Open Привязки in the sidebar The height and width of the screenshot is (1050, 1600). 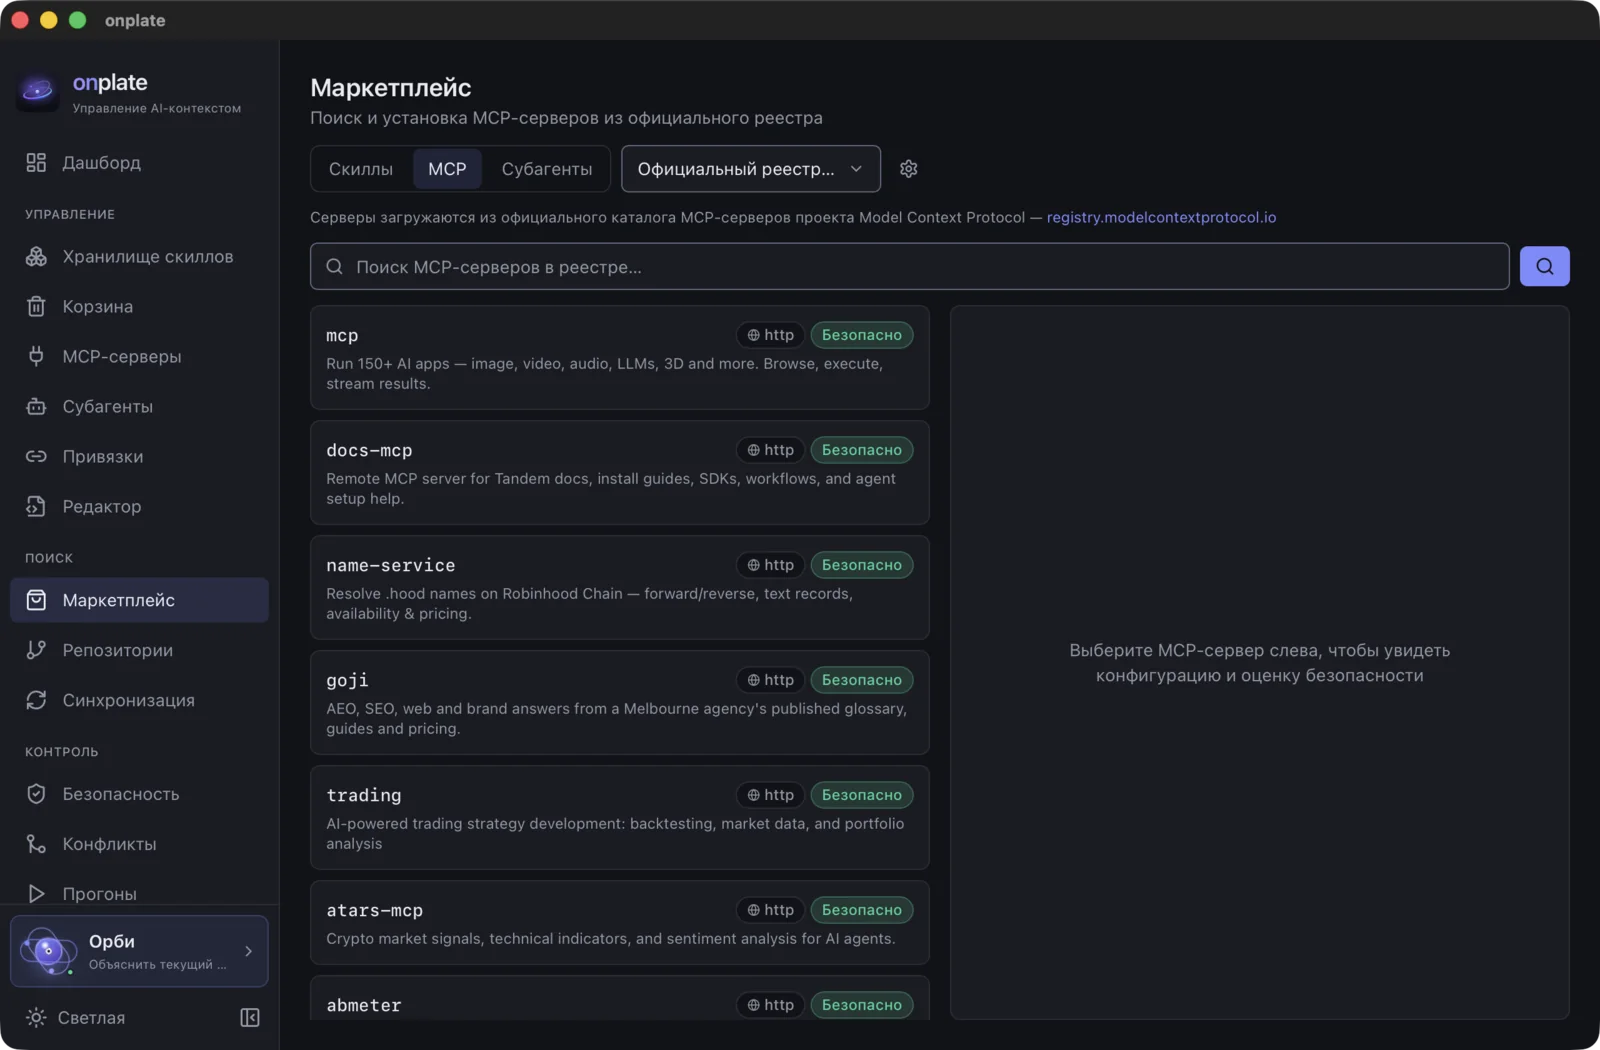(139, 457)
